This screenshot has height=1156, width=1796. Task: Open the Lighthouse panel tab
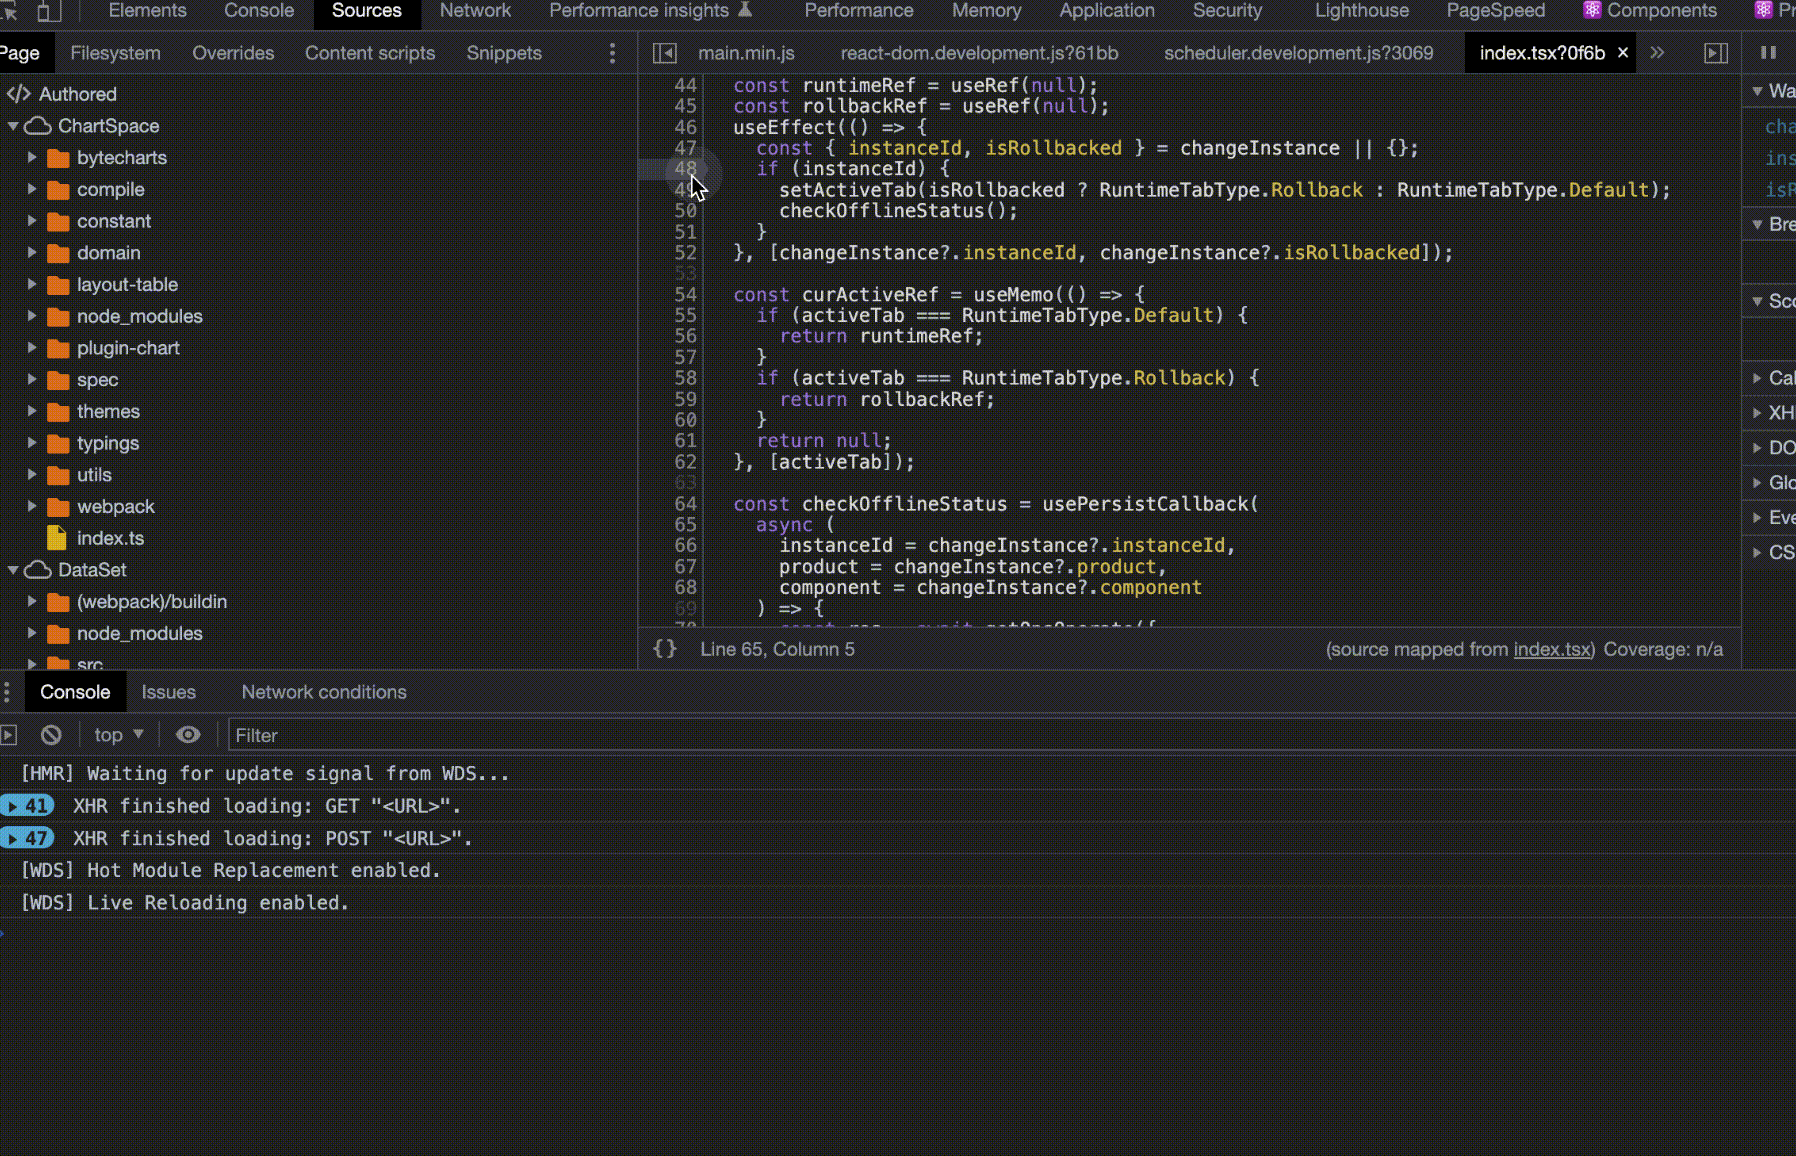(1362, 11)
